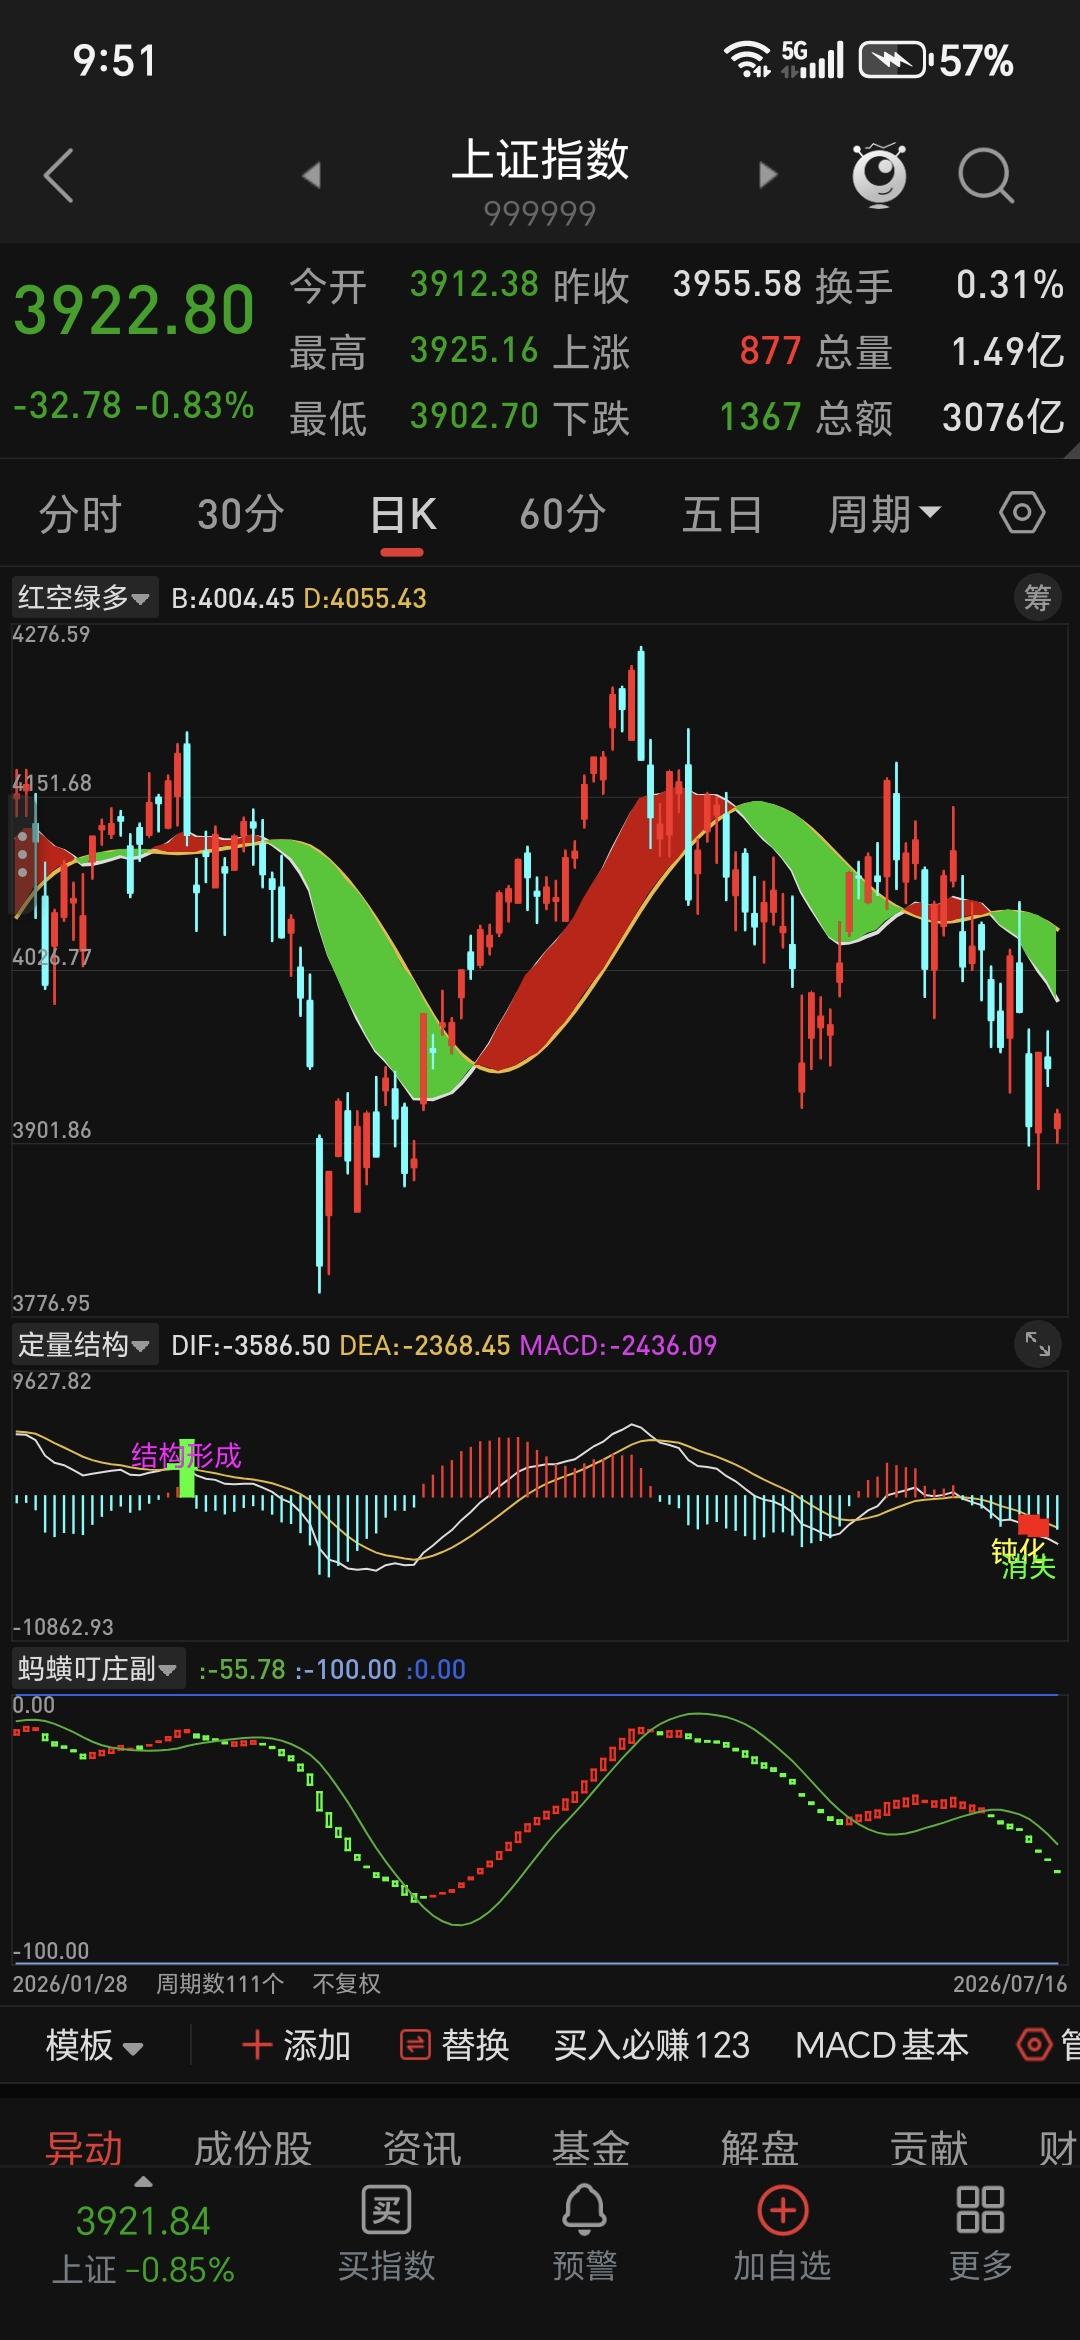Tap the battery 57% status indicator

pos(935,61)
